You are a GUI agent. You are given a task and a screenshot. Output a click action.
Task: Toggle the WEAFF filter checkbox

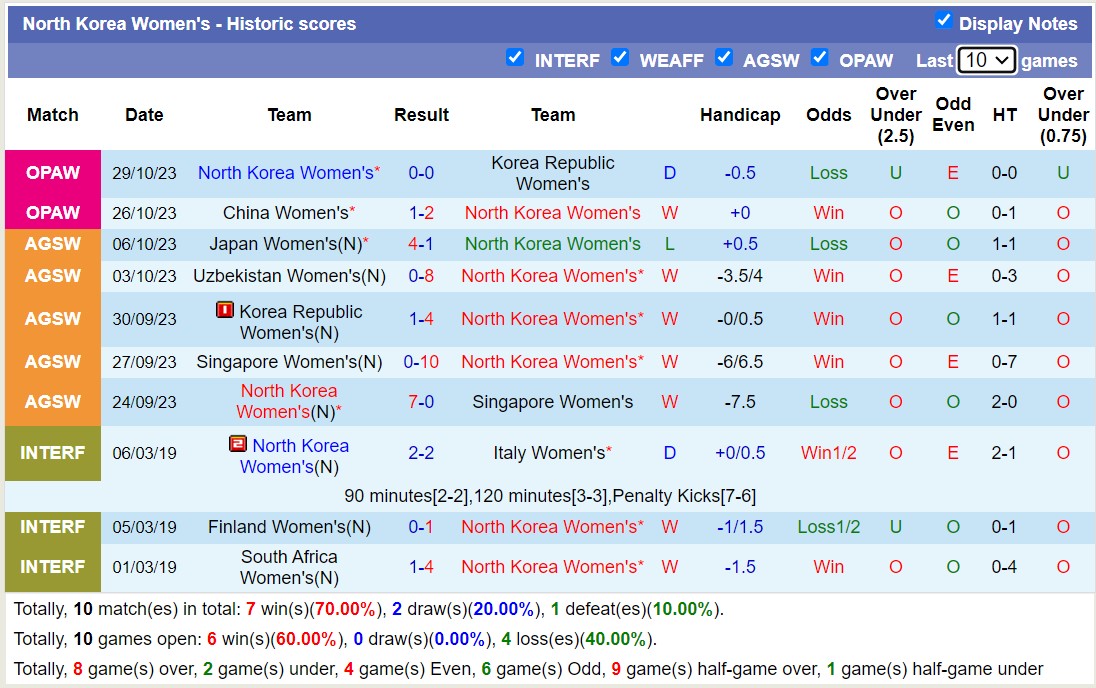[620, 58]
